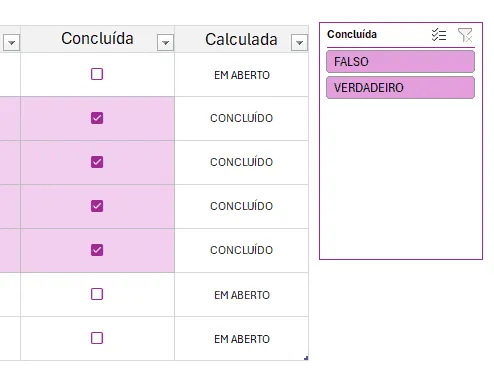Viewport: 494px width, 383px height.
Task: Select FALSO in the slicer
Action: 400,62
